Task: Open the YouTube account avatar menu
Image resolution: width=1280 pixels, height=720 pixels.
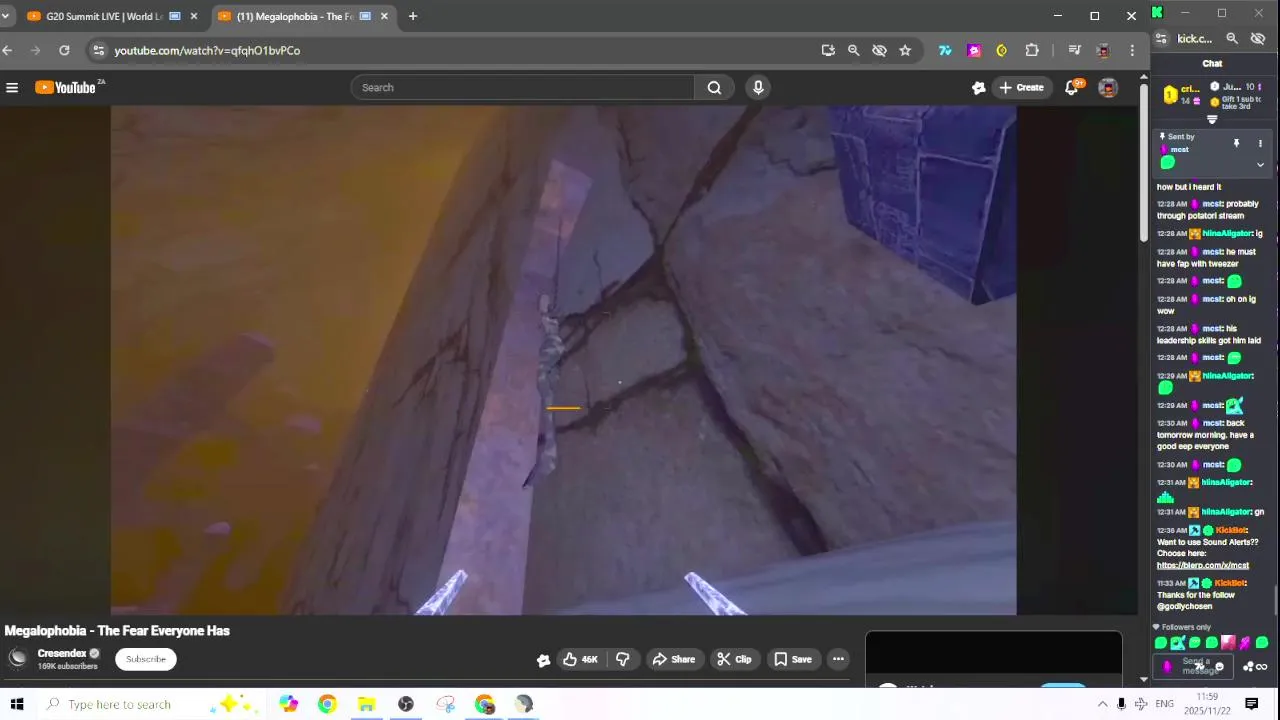Action: 1108,88
